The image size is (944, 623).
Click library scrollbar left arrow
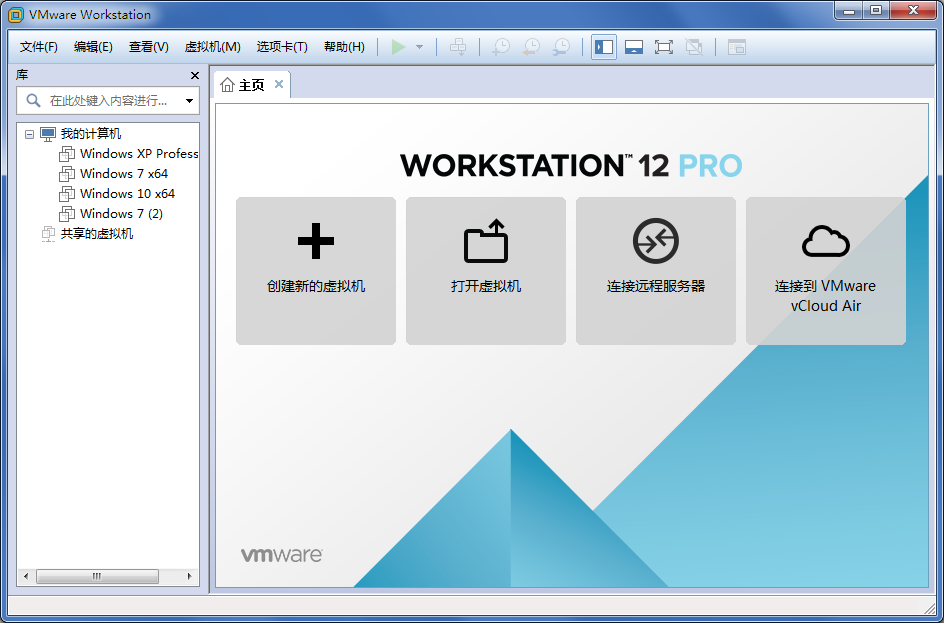pyautogui.click(x=25, y=577)
